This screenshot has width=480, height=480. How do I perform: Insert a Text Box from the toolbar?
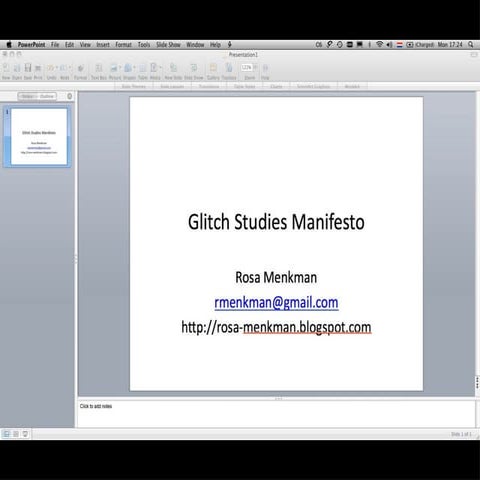[99, 68]
